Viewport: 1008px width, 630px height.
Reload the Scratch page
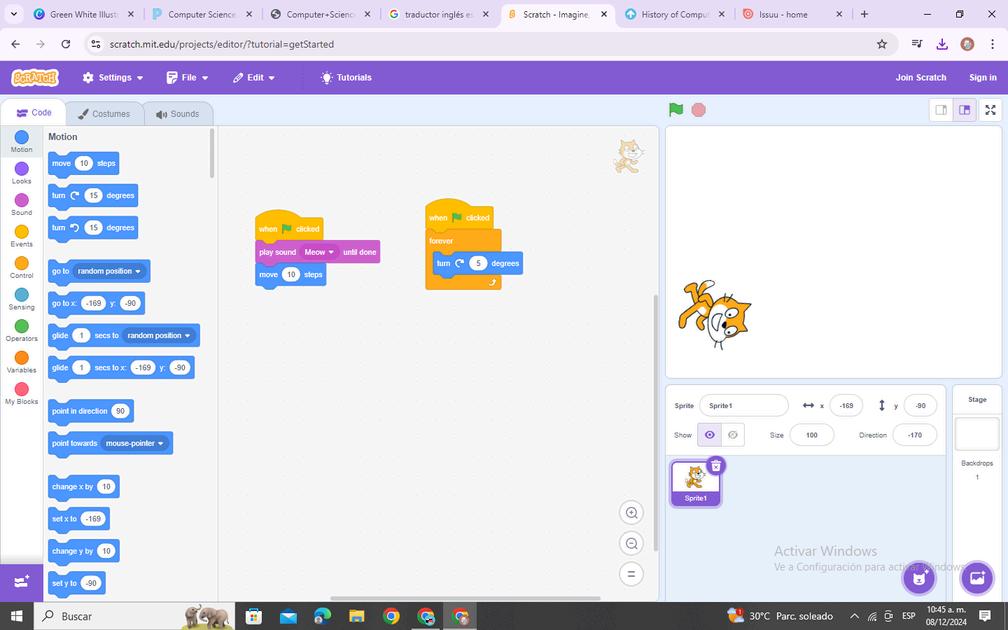[66, 44]
